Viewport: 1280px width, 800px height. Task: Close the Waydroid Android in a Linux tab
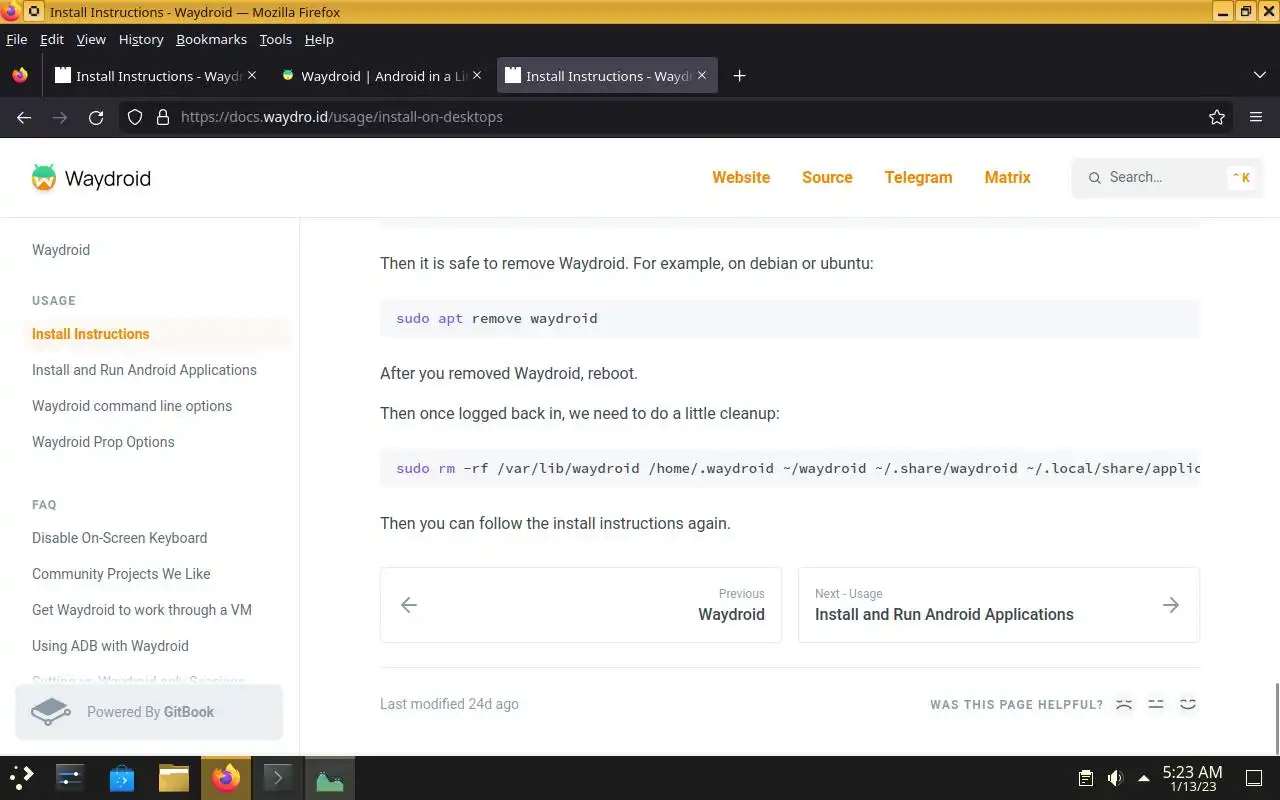[x=477, y=75]
